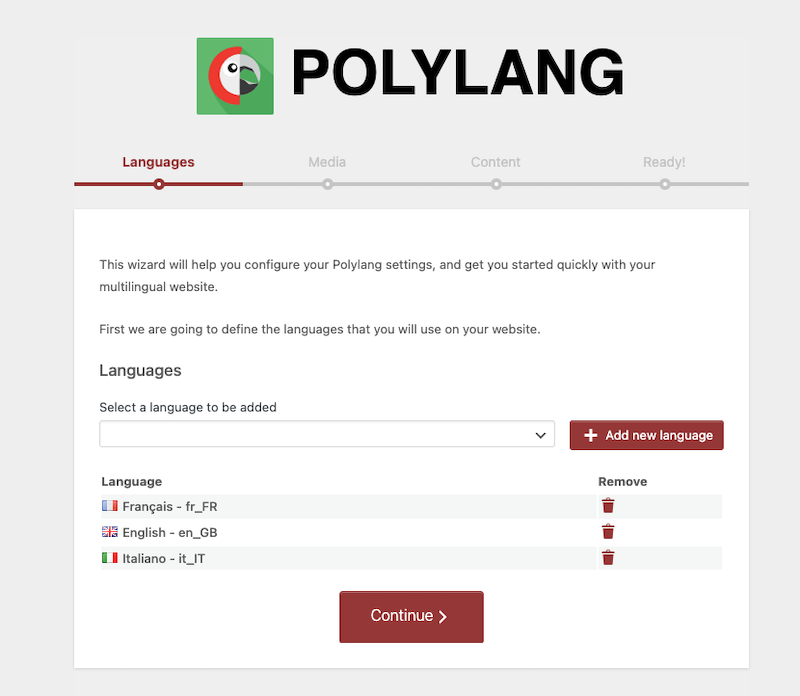The height and width of the screenshot is (696, 800).
Task: Open the language selection dropdown
Action: tap(327, 435)
